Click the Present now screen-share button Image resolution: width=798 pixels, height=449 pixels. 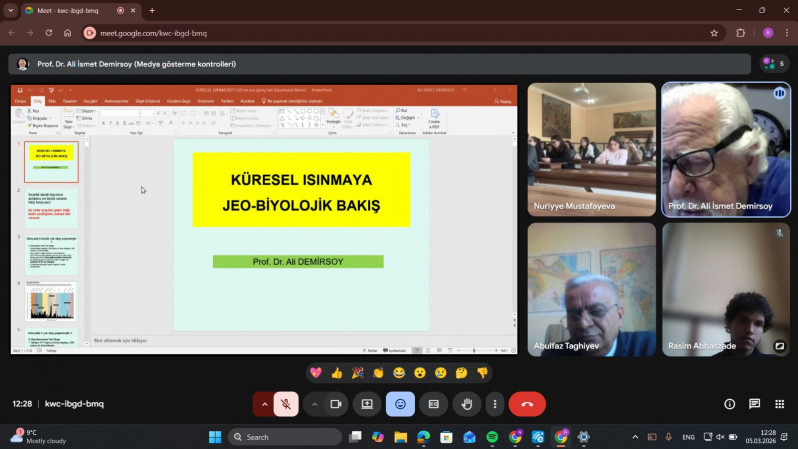[x=367, y=404]
